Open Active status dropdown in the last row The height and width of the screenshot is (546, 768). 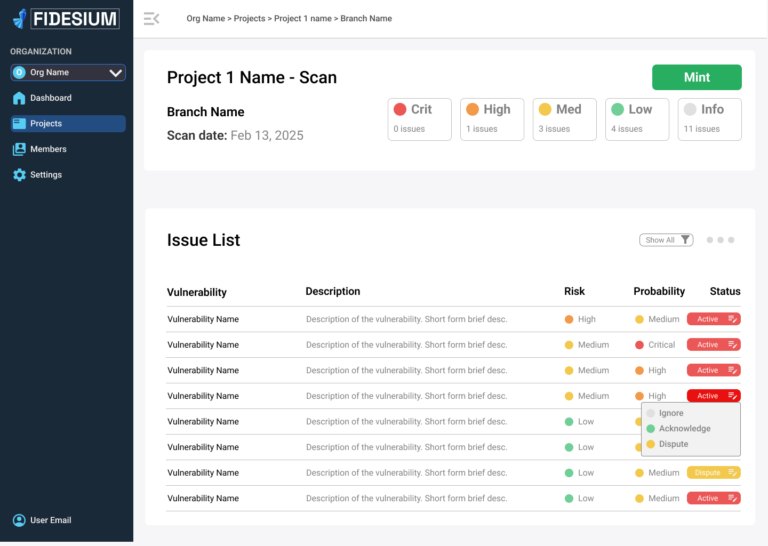tap(714, 498)
